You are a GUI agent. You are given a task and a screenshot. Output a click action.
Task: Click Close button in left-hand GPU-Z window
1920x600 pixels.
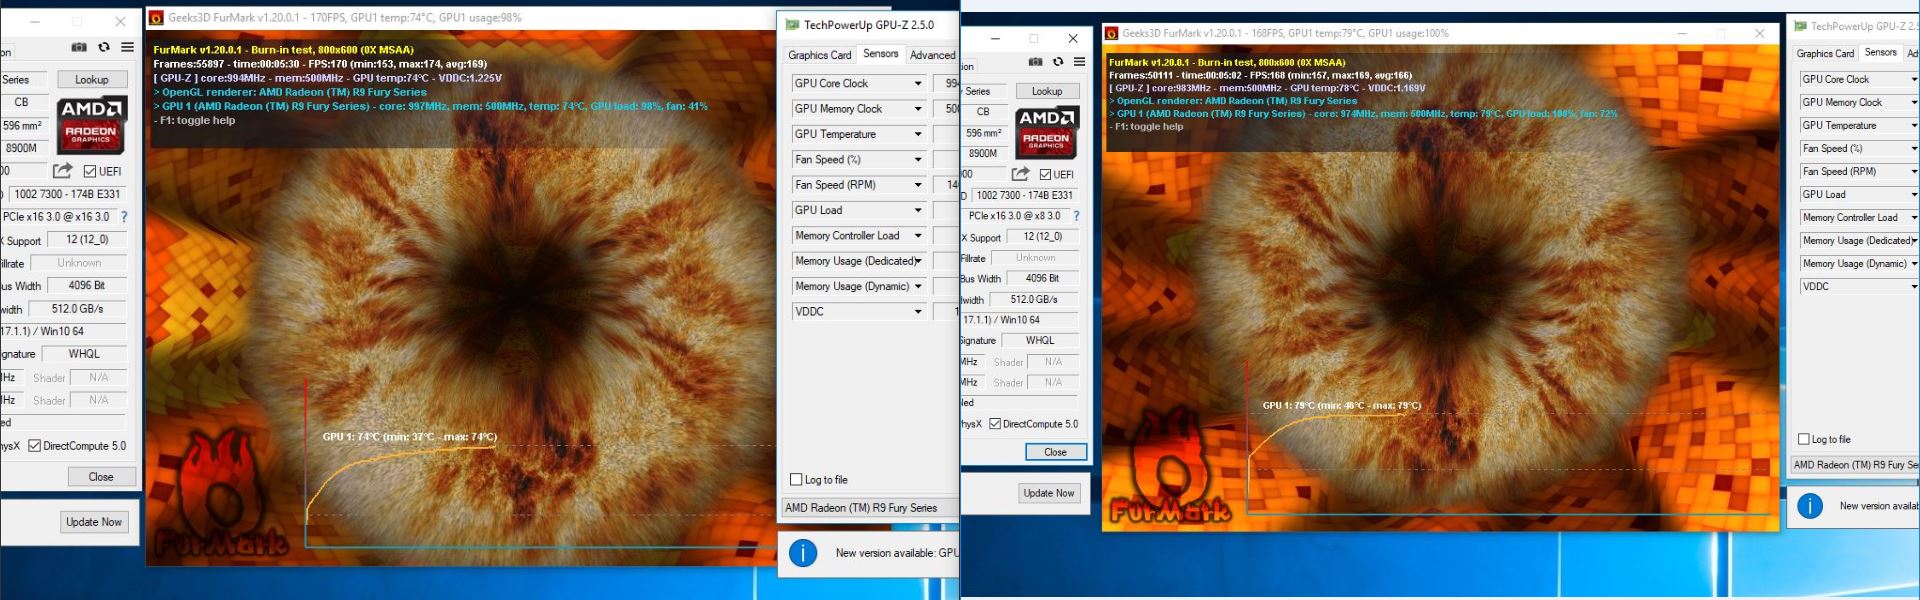[101, 477]
